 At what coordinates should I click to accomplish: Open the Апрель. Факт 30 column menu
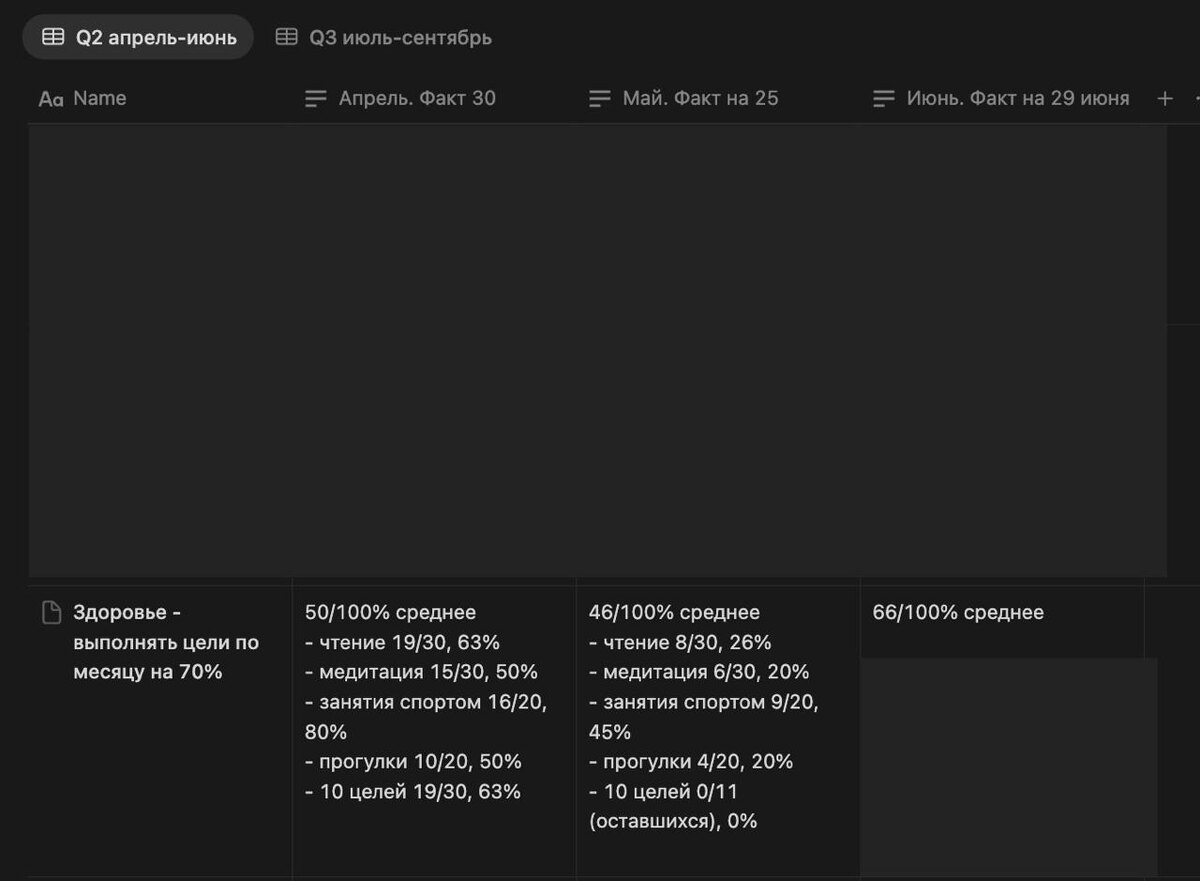(x=434, y=98)
